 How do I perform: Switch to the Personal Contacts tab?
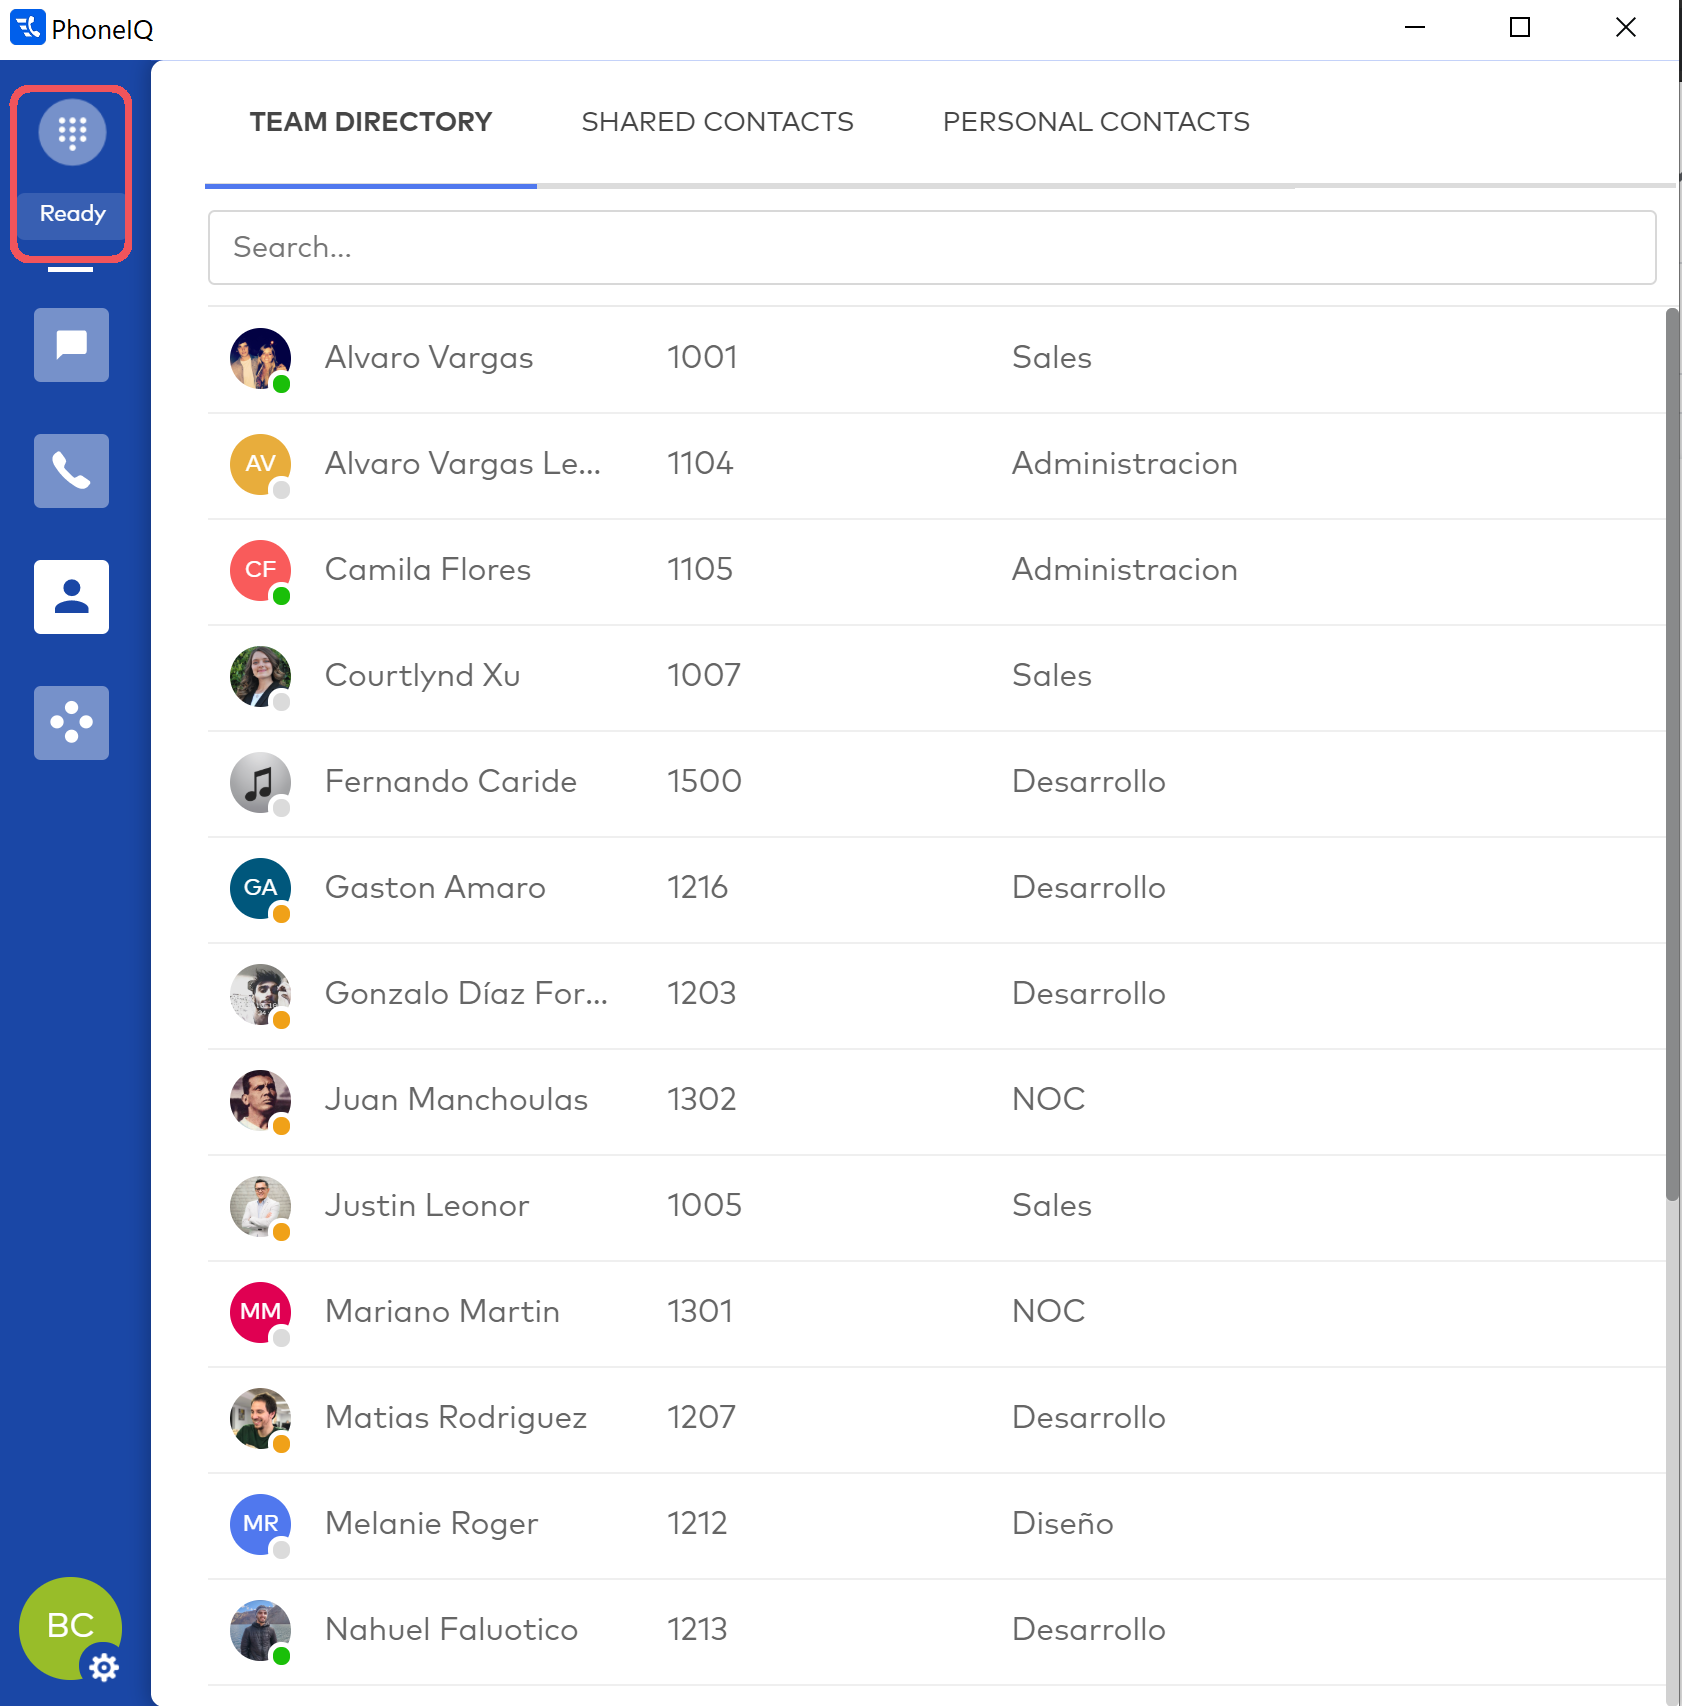[1095, 122]
